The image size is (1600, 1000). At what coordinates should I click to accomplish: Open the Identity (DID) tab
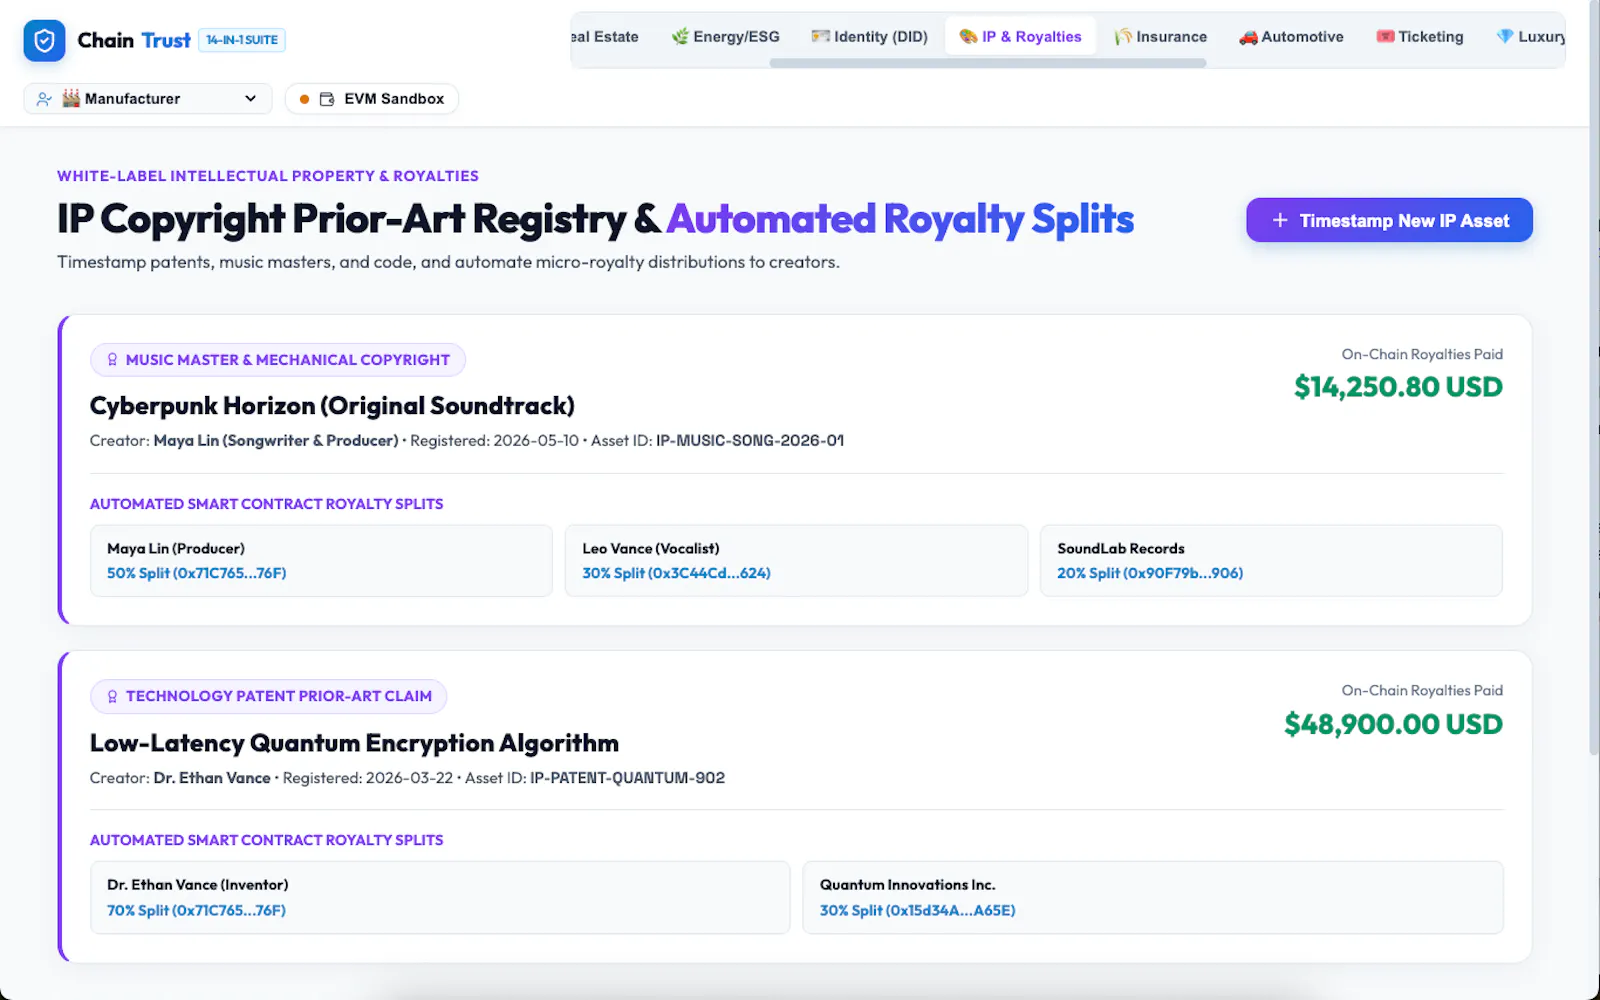point(869,37)
